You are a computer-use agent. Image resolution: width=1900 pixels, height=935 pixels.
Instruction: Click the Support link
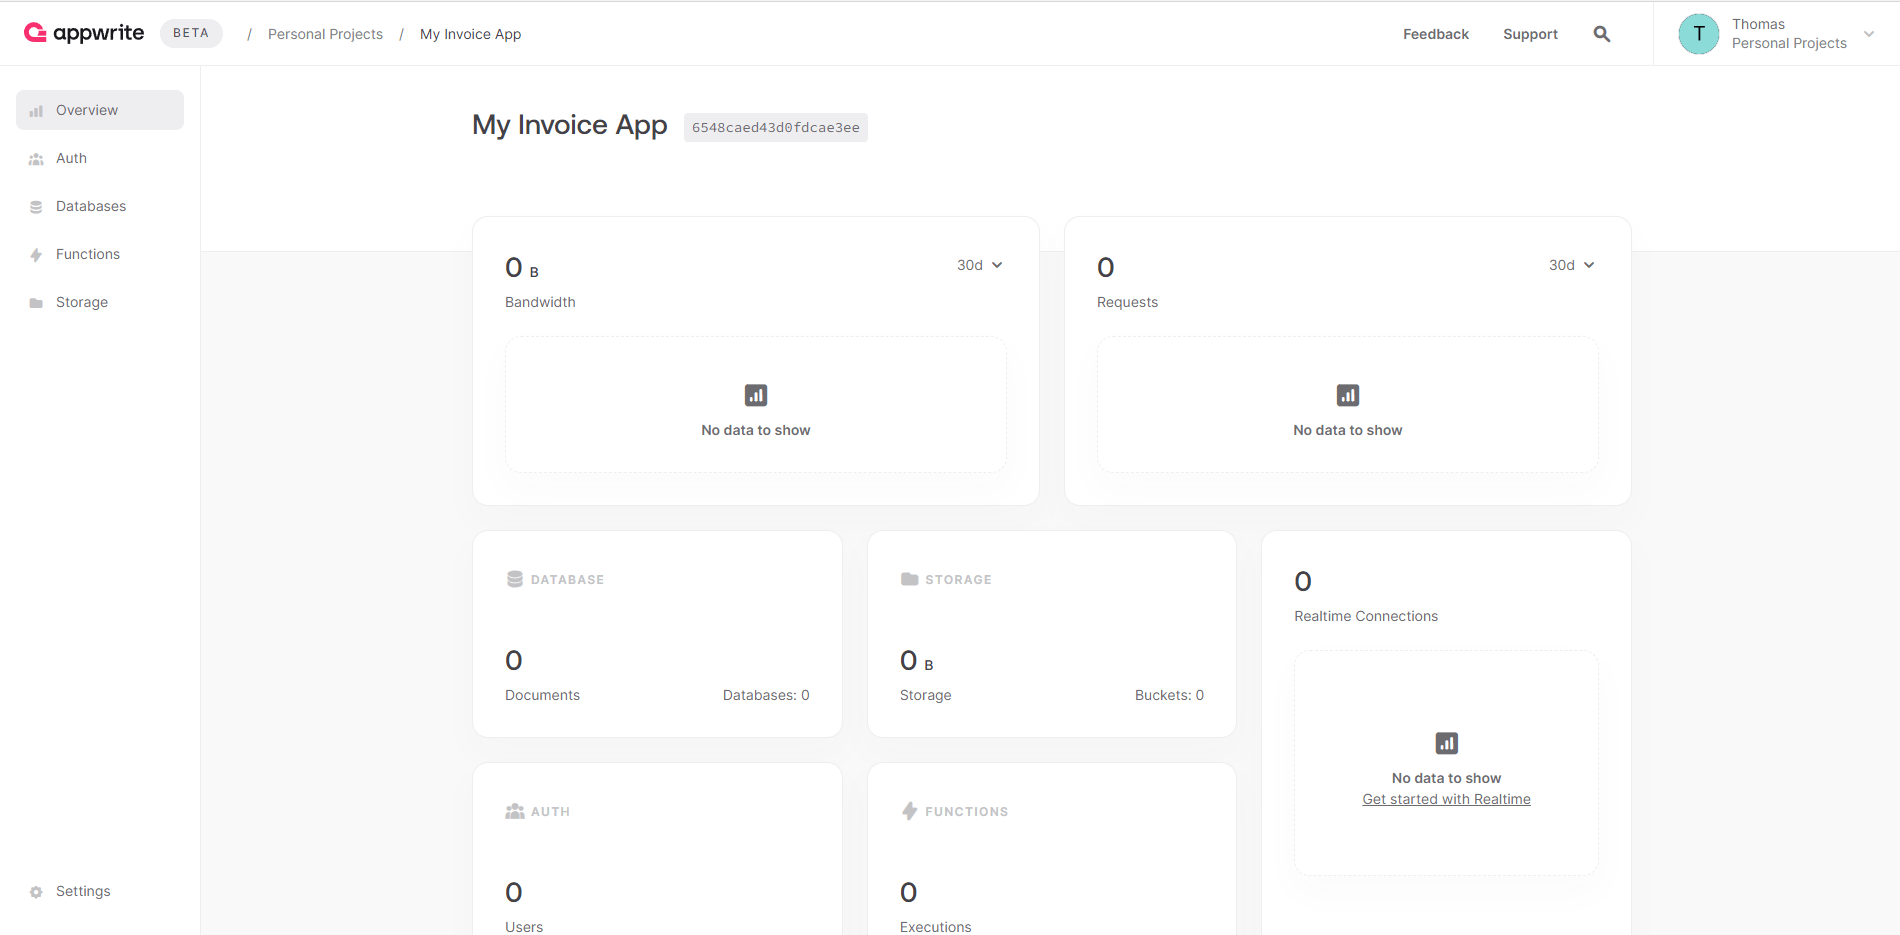[x=1530, y=34]
